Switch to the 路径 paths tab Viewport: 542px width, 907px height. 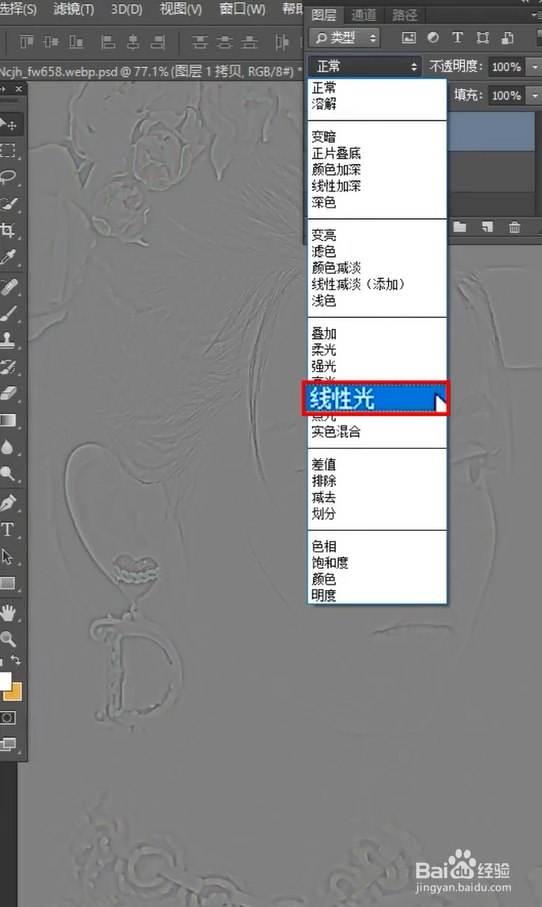(404, 14)
